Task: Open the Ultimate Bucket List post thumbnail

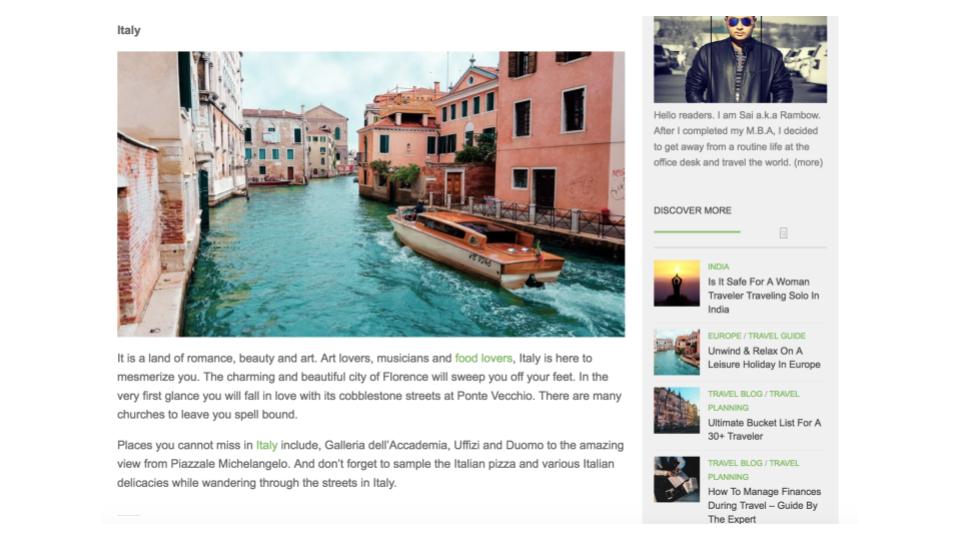Action: [x=677, y=410]
